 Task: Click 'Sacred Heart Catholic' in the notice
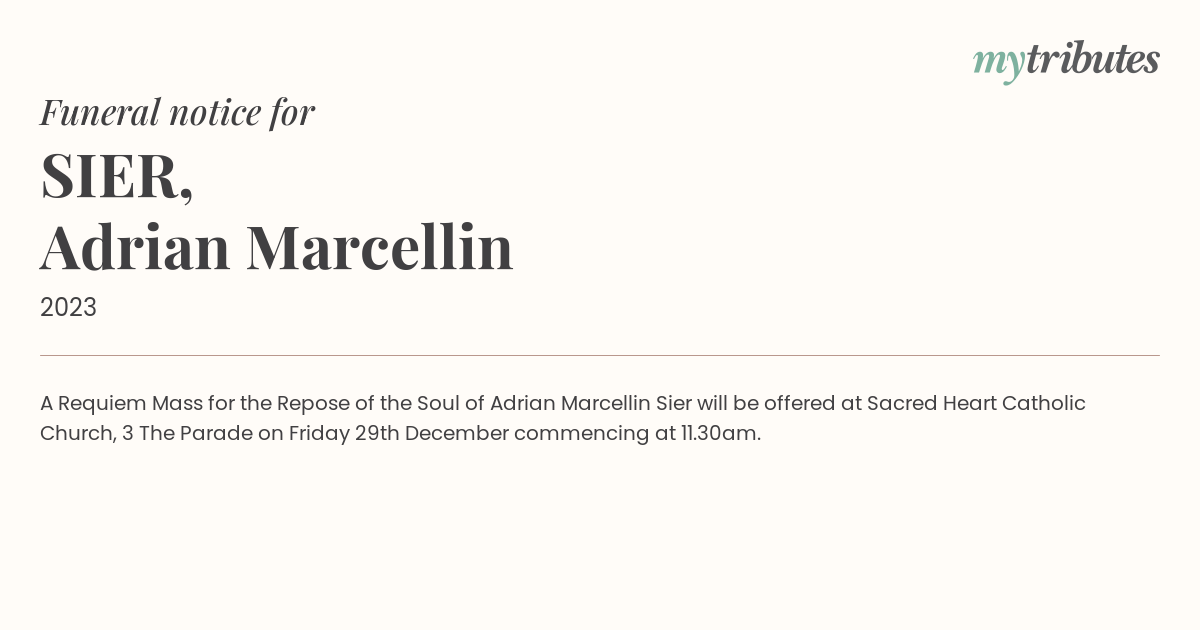(x=976, y=403)
